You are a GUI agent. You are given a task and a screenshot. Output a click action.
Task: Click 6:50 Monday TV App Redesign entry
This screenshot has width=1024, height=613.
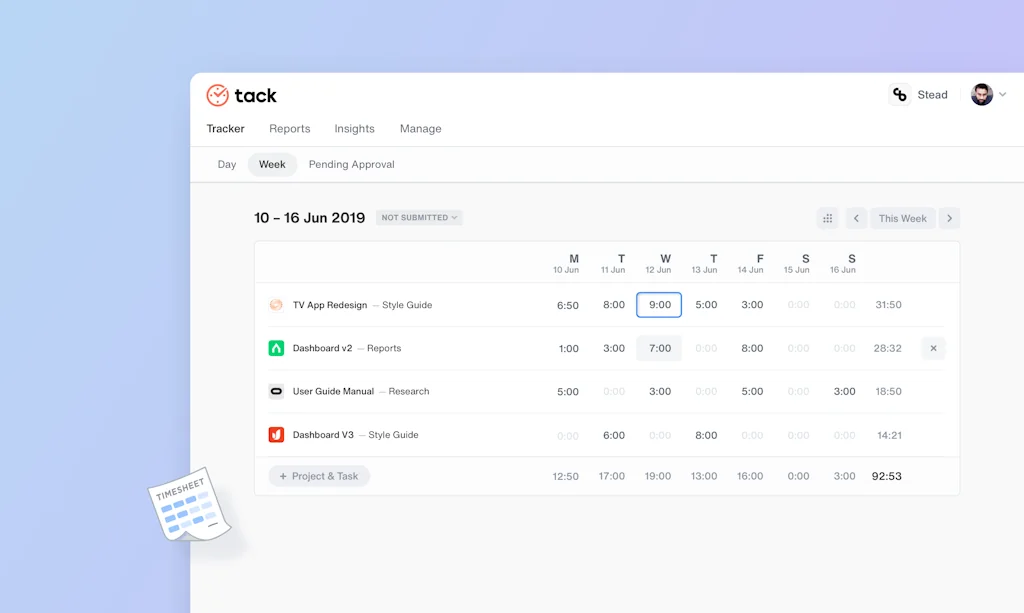568,305
